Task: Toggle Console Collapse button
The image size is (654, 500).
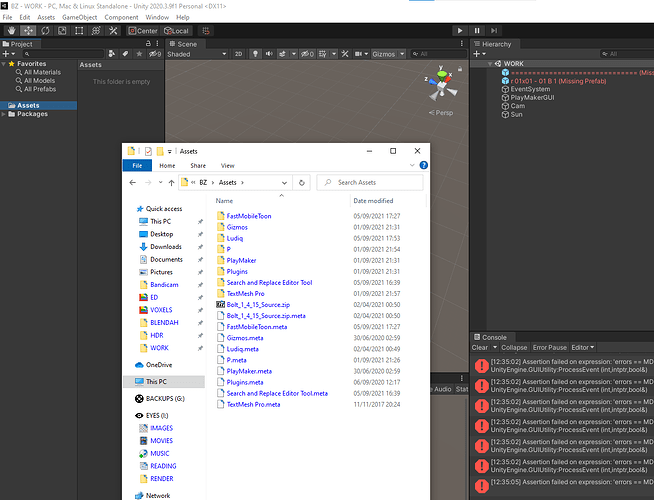Action: tap(514, 347)
